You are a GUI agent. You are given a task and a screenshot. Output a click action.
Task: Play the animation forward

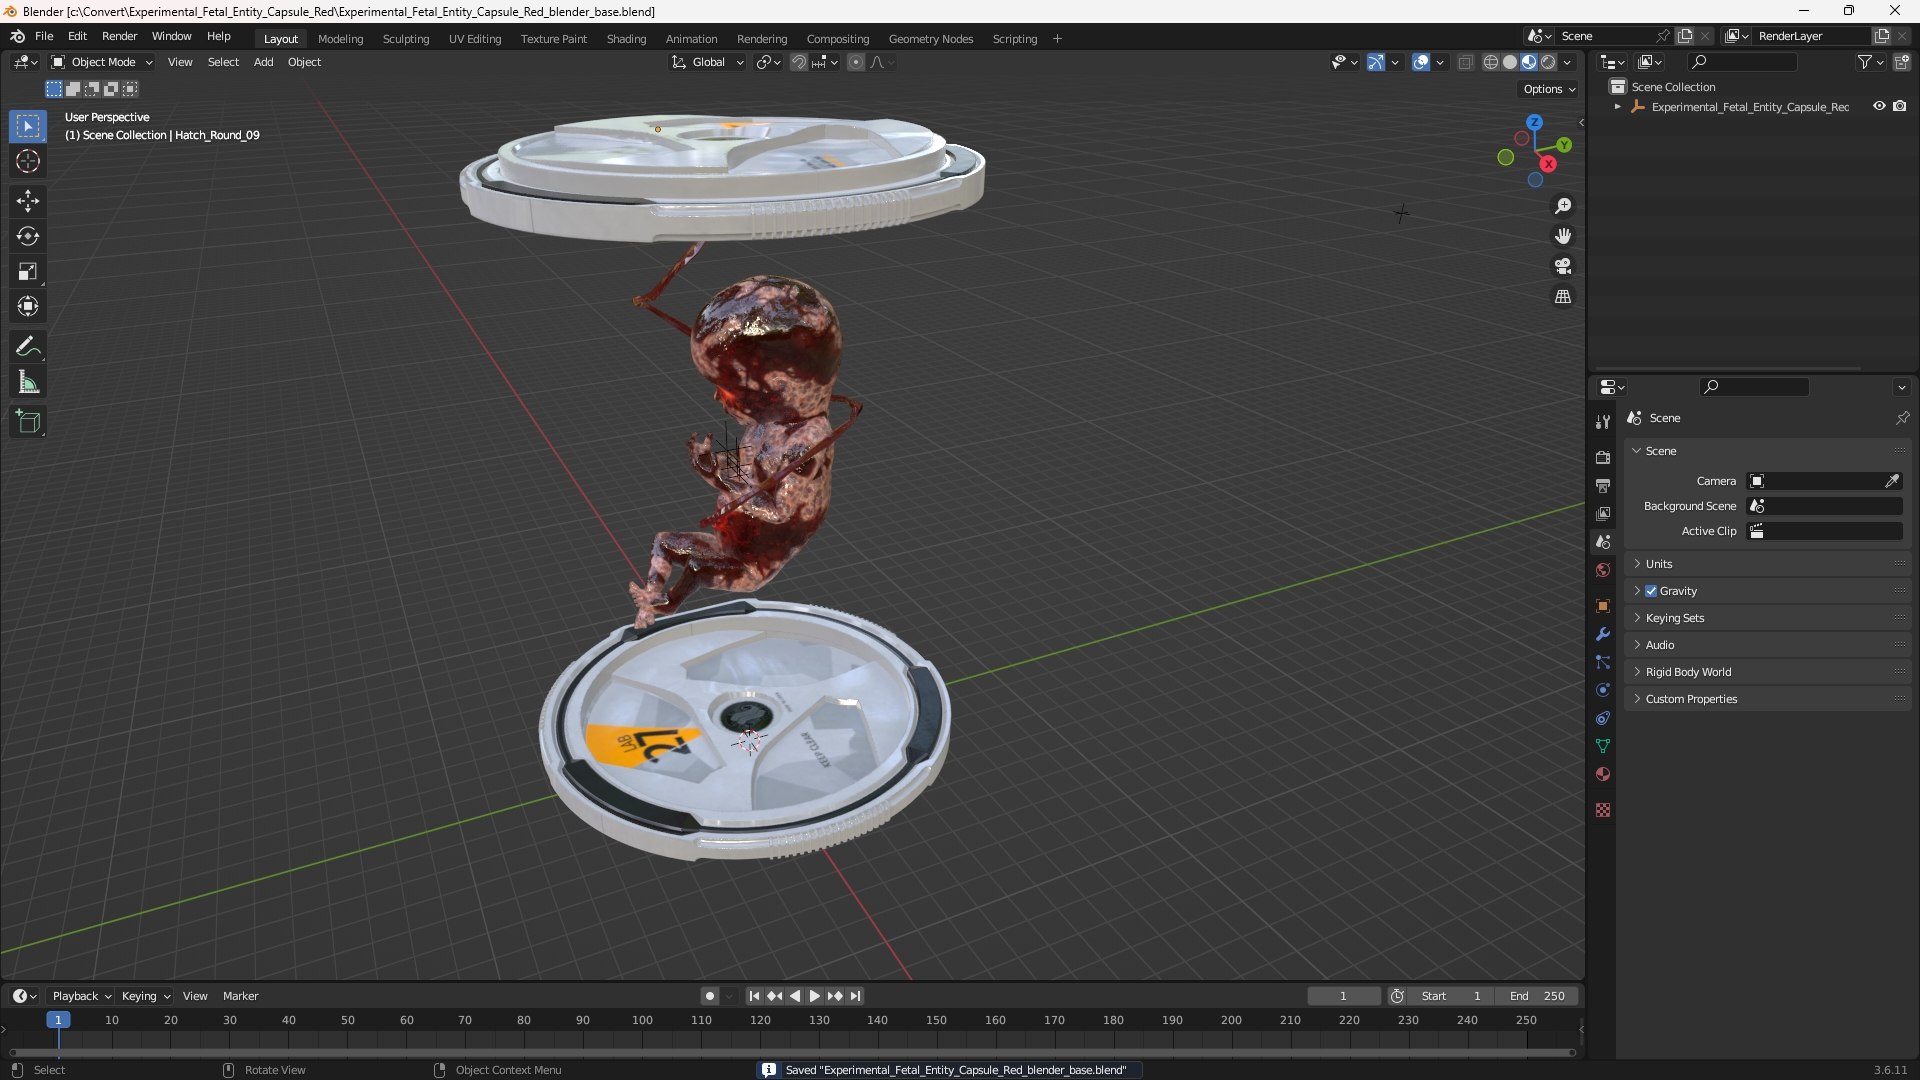pyautogui.click(x=814, y=996)
